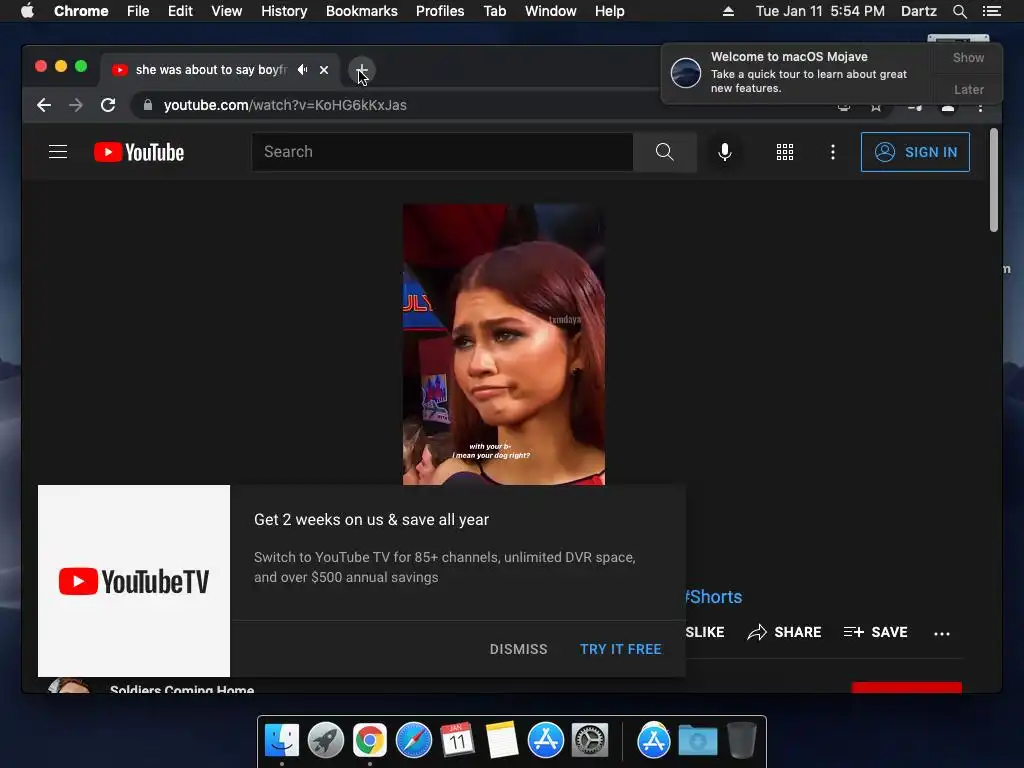
Task: Share the video with the SHARE button
Action: [x=784, y=632]
